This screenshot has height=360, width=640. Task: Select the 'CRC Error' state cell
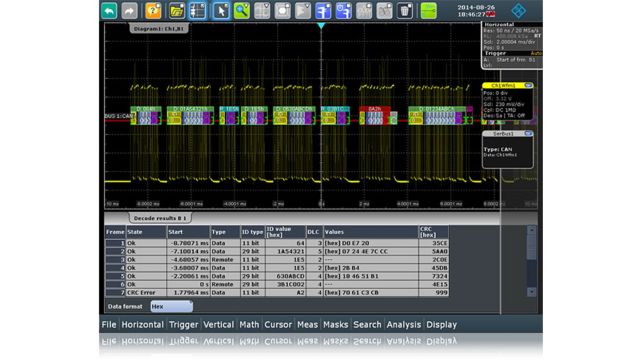[x=146, y=293]
